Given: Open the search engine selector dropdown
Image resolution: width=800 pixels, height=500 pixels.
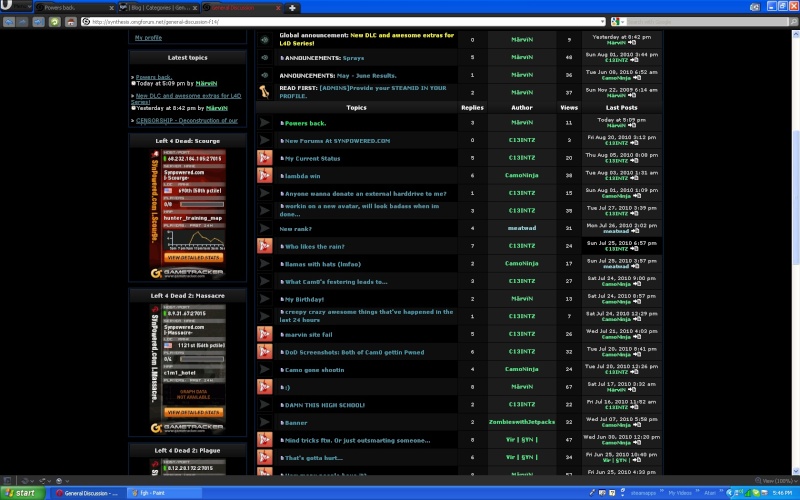Looking at the screenshot, I should 618,21.
